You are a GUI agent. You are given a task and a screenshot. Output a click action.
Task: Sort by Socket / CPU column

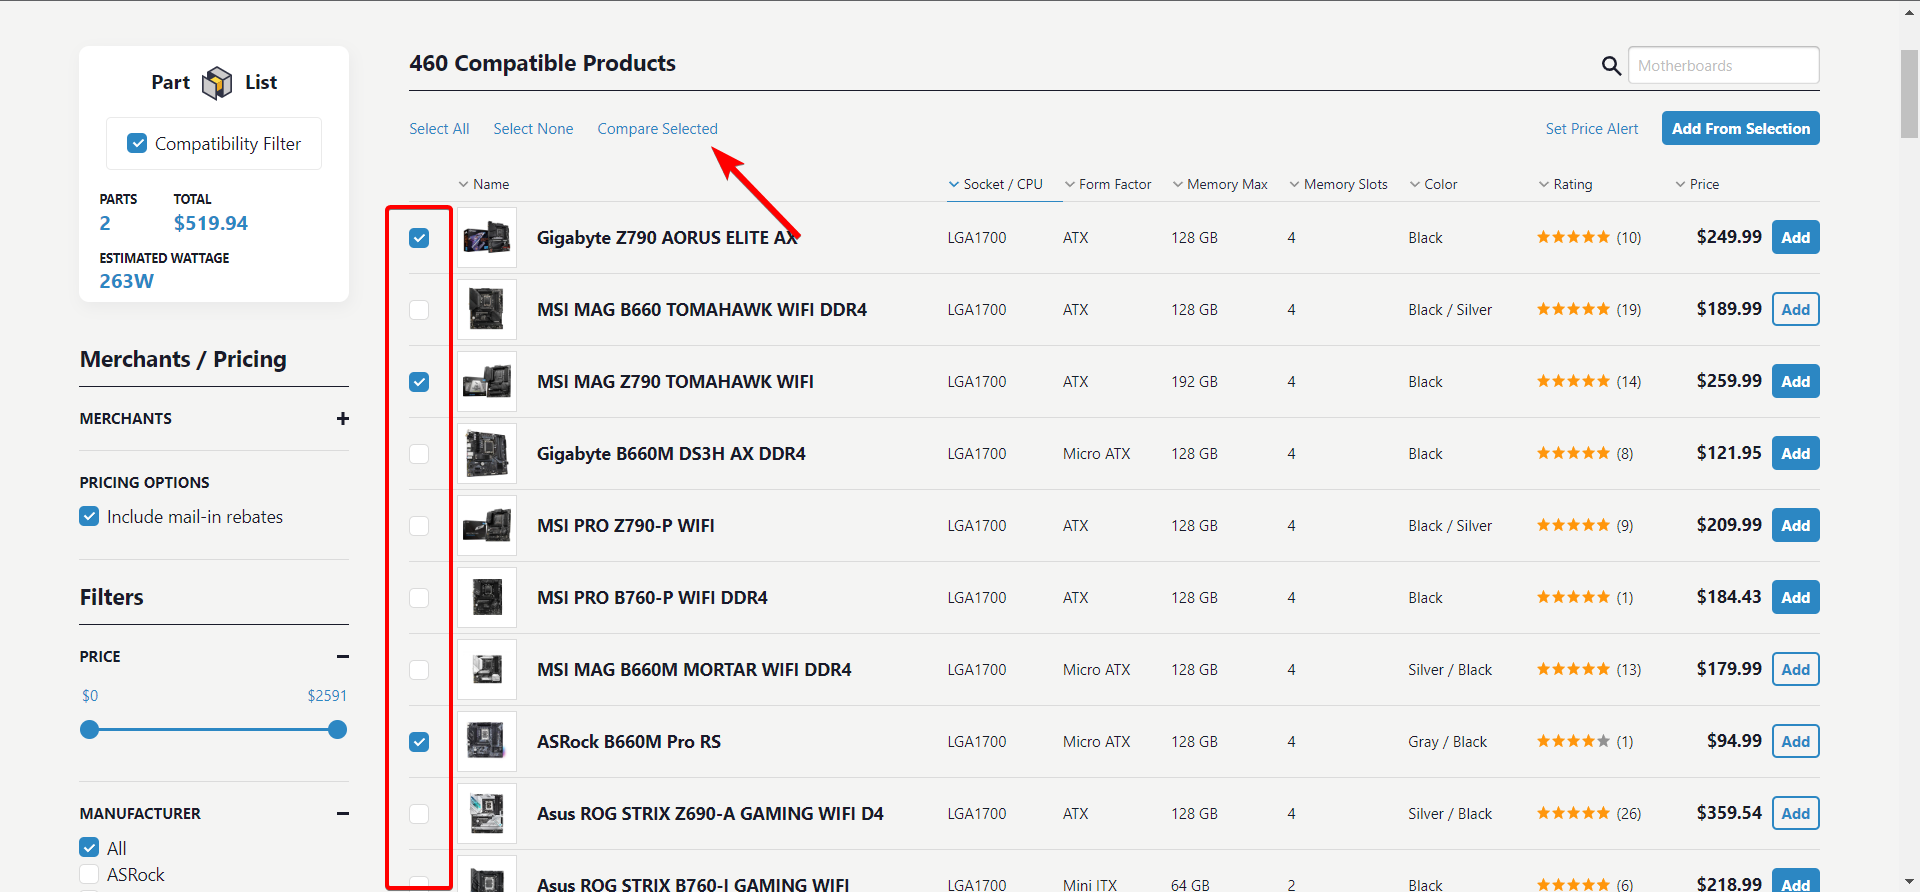(x=996, y=185)
